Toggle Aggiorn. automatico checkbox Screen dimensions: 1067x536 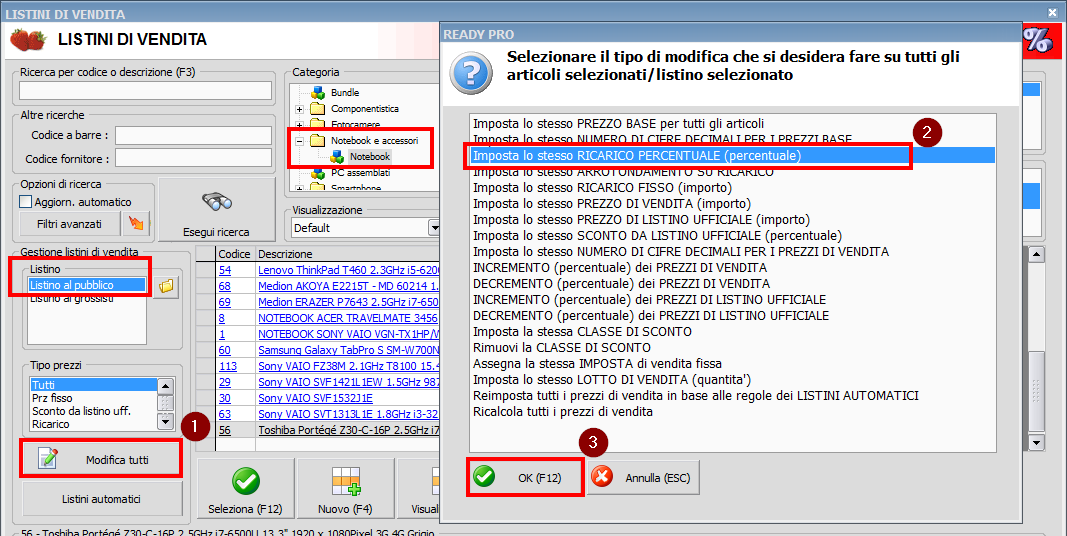26,202
